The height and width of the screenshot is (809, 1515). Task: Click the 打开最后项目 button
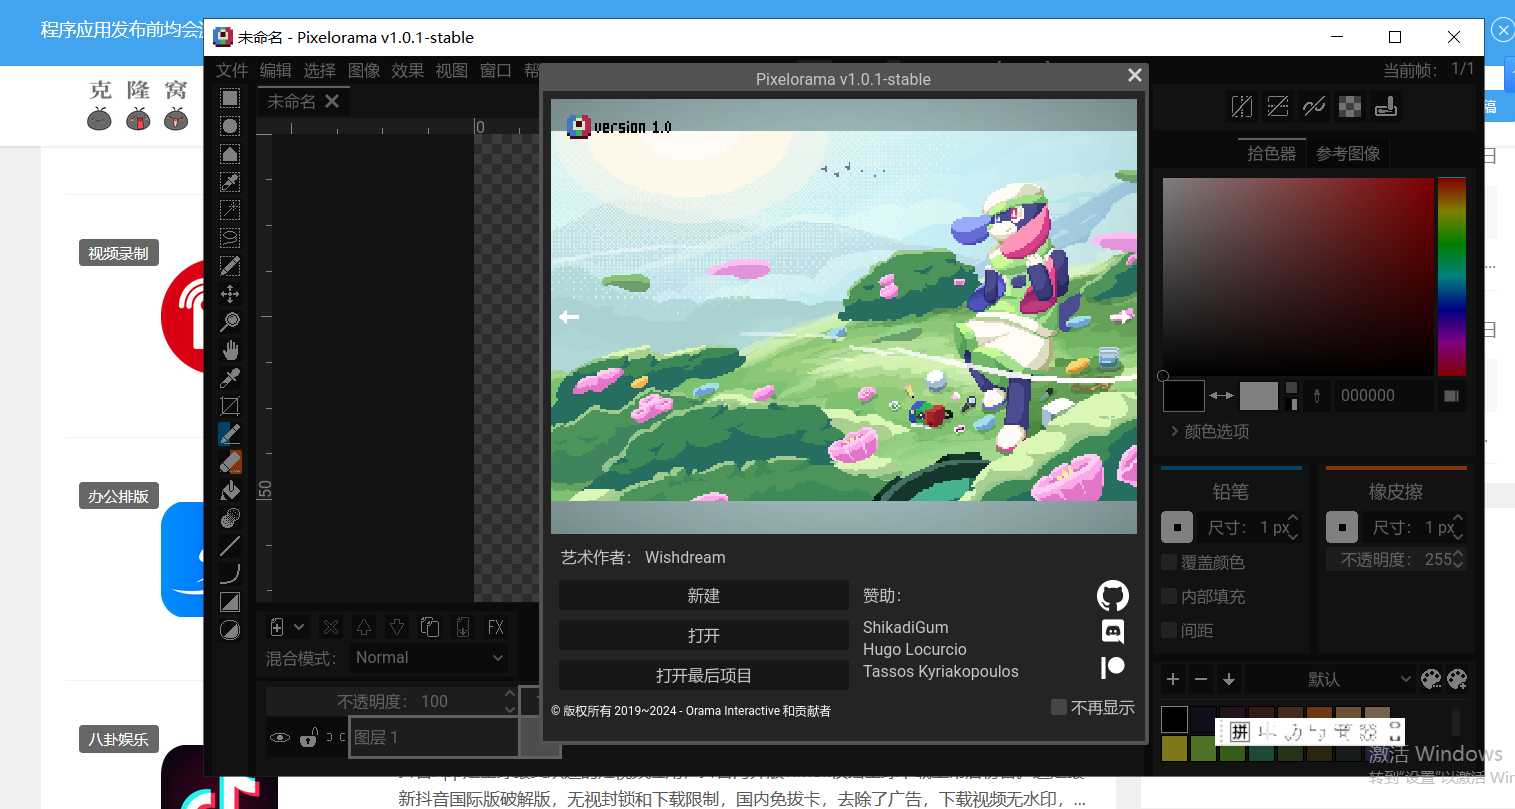[704, 676]
